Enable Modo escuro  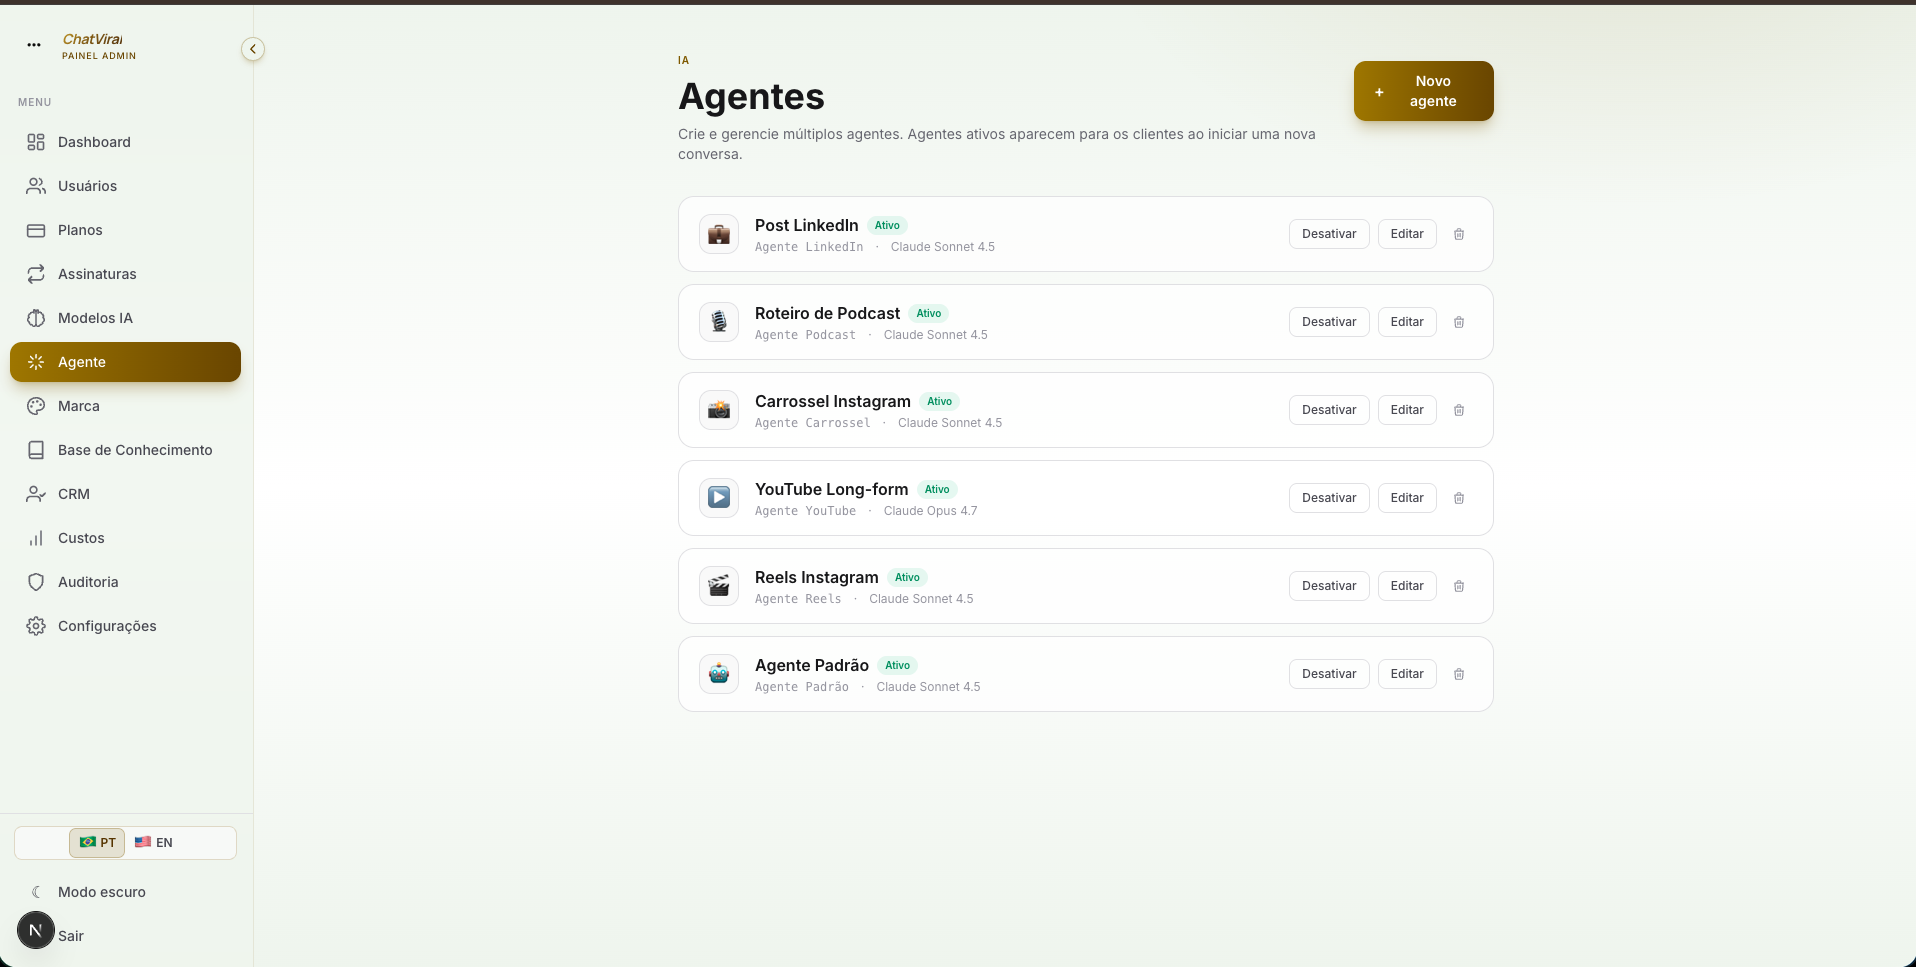click(x=125, y=892)
